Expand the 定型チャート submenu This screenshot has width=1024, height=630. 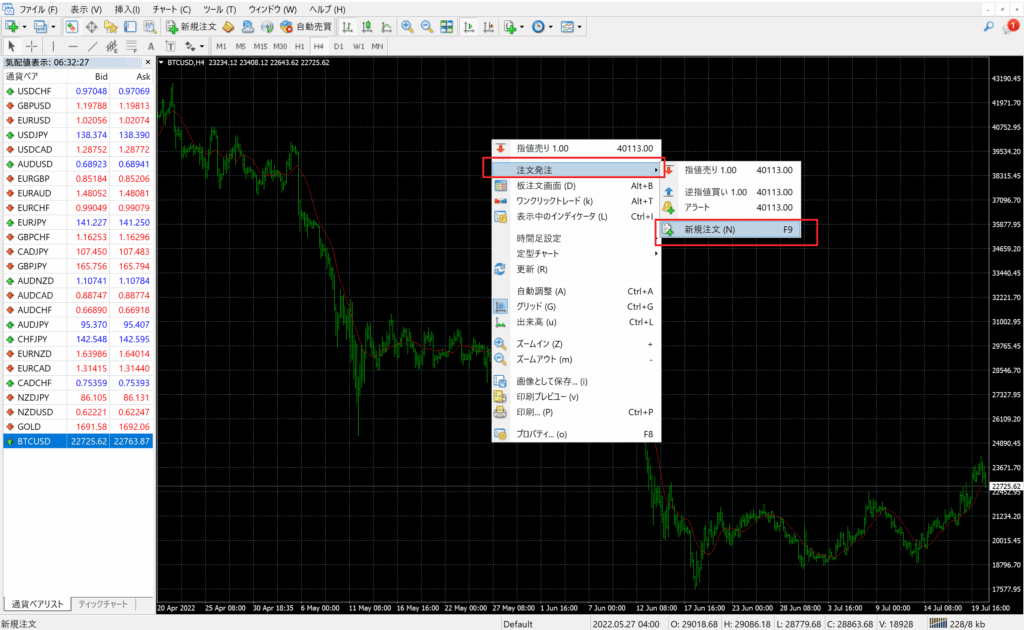coord(576,253)
